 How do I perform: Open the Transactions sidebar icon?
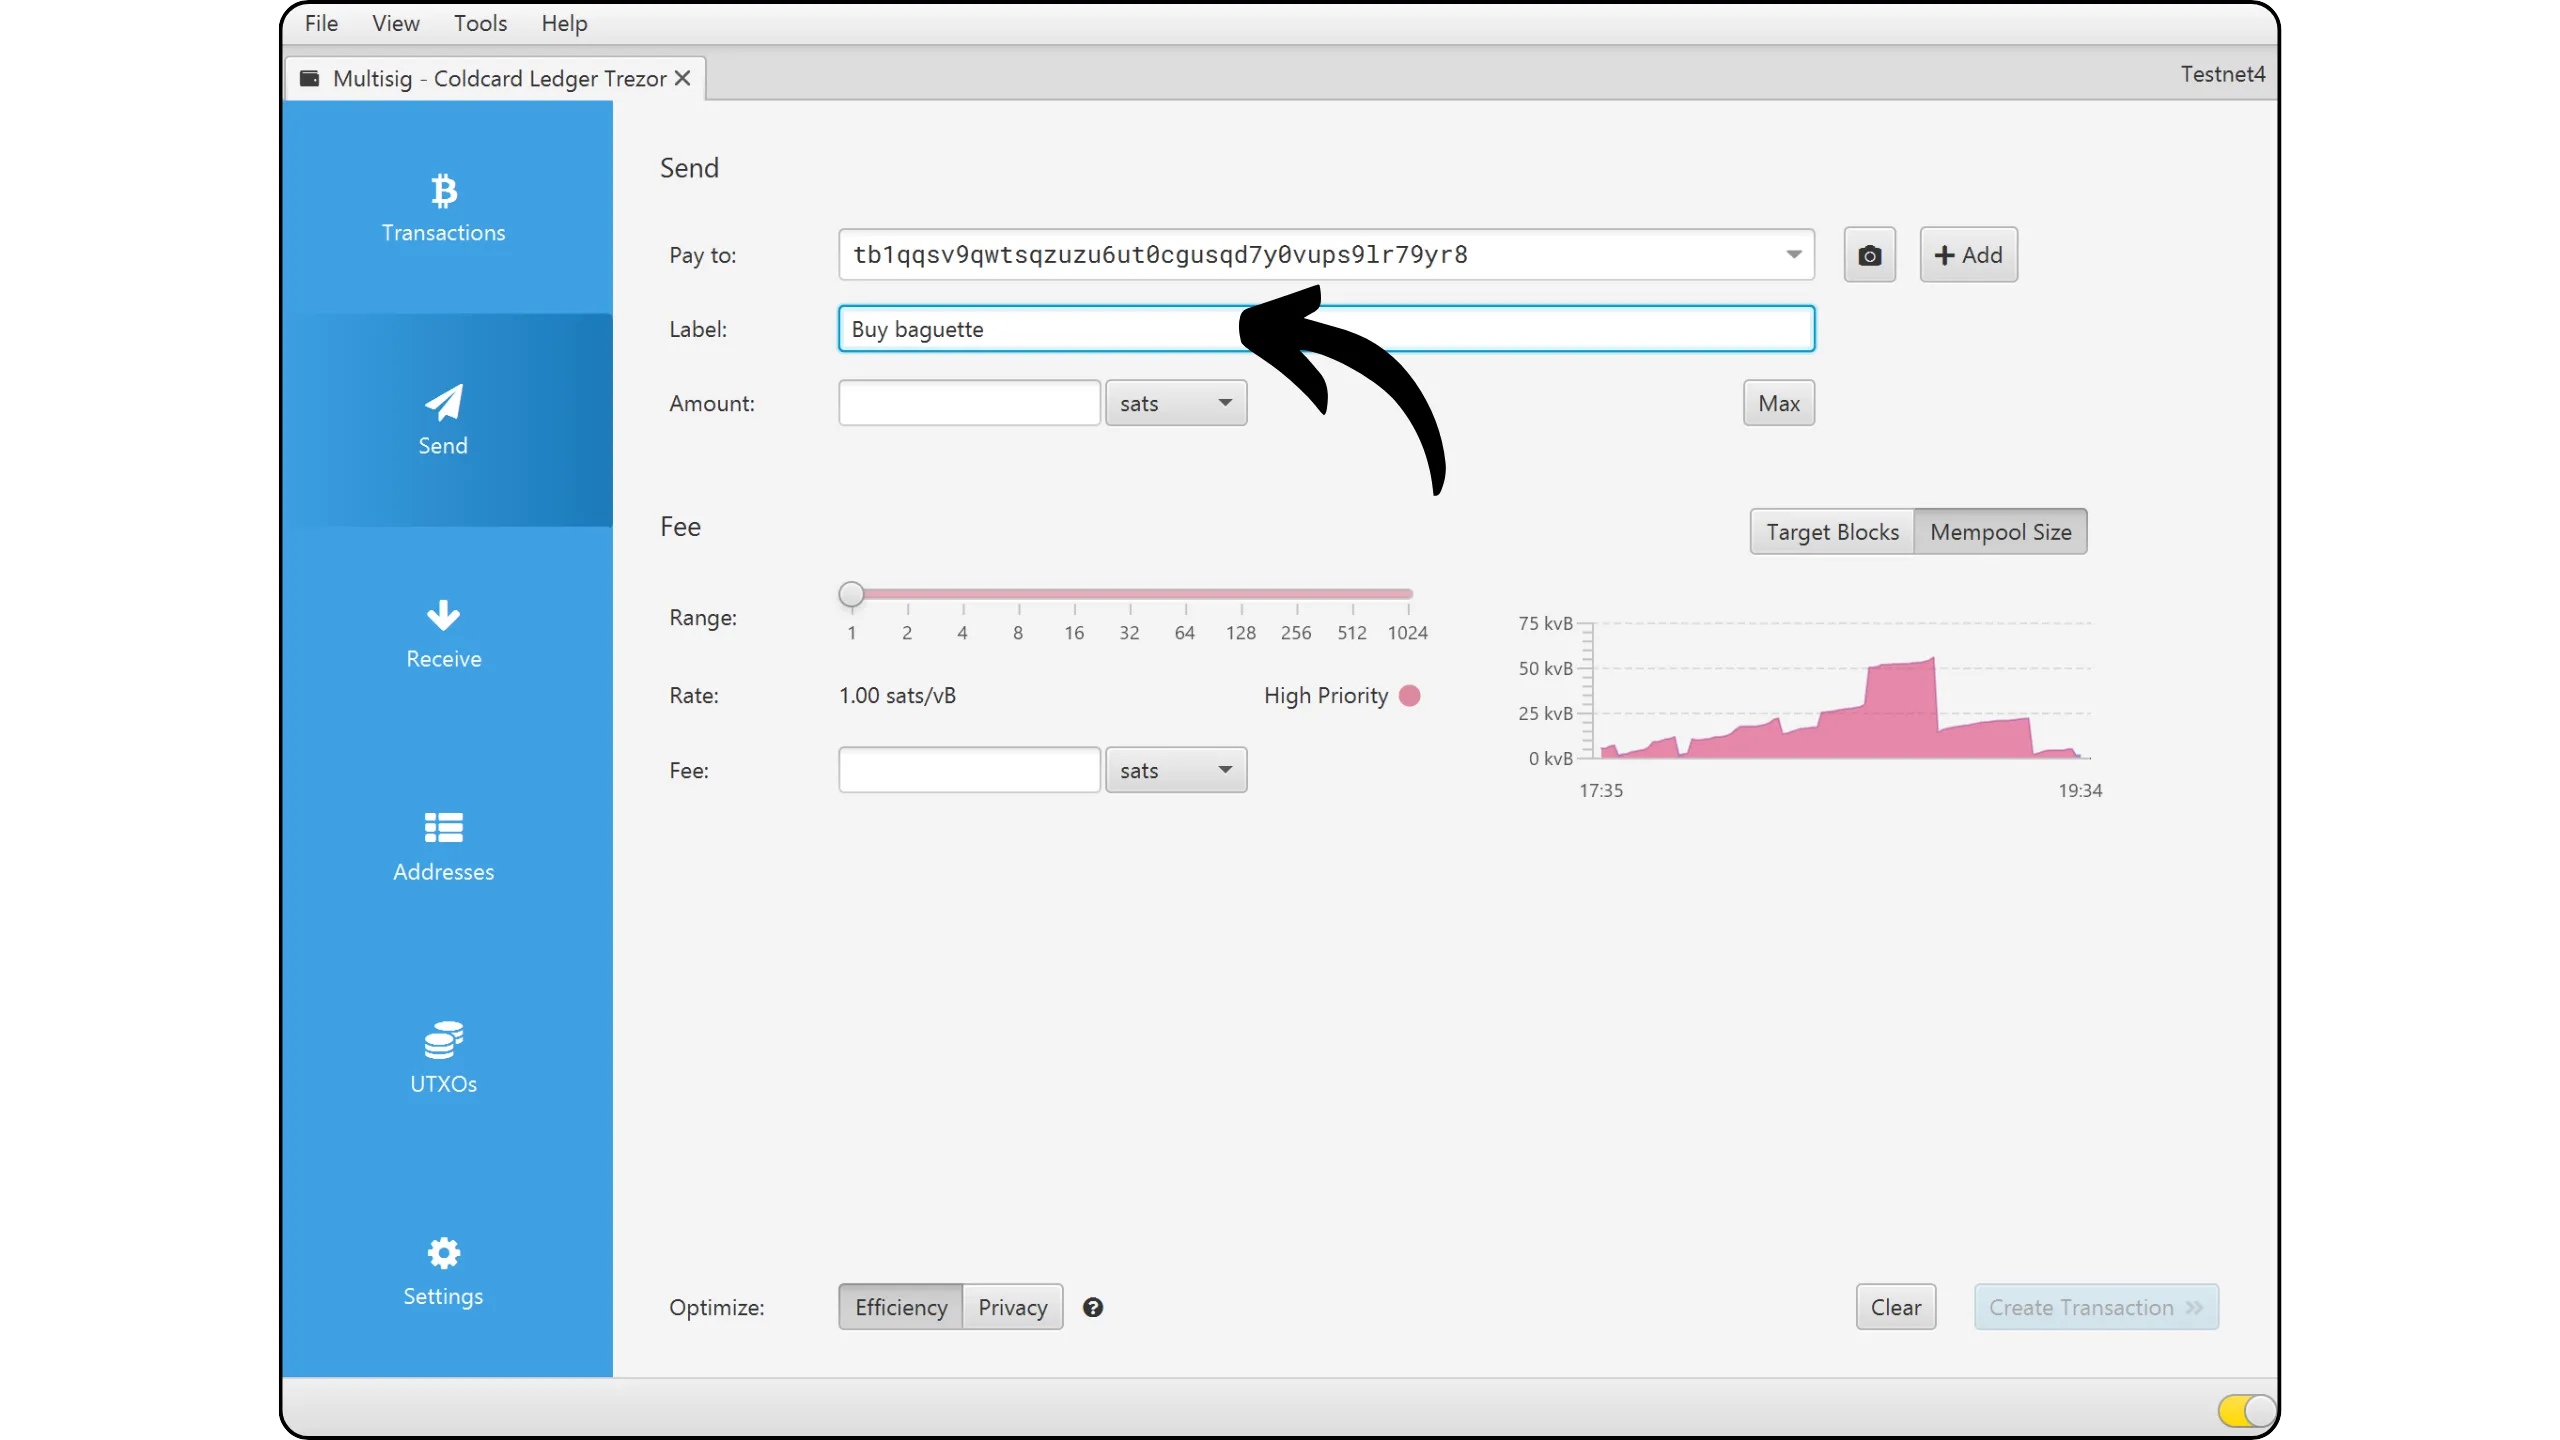pos(443,191)
